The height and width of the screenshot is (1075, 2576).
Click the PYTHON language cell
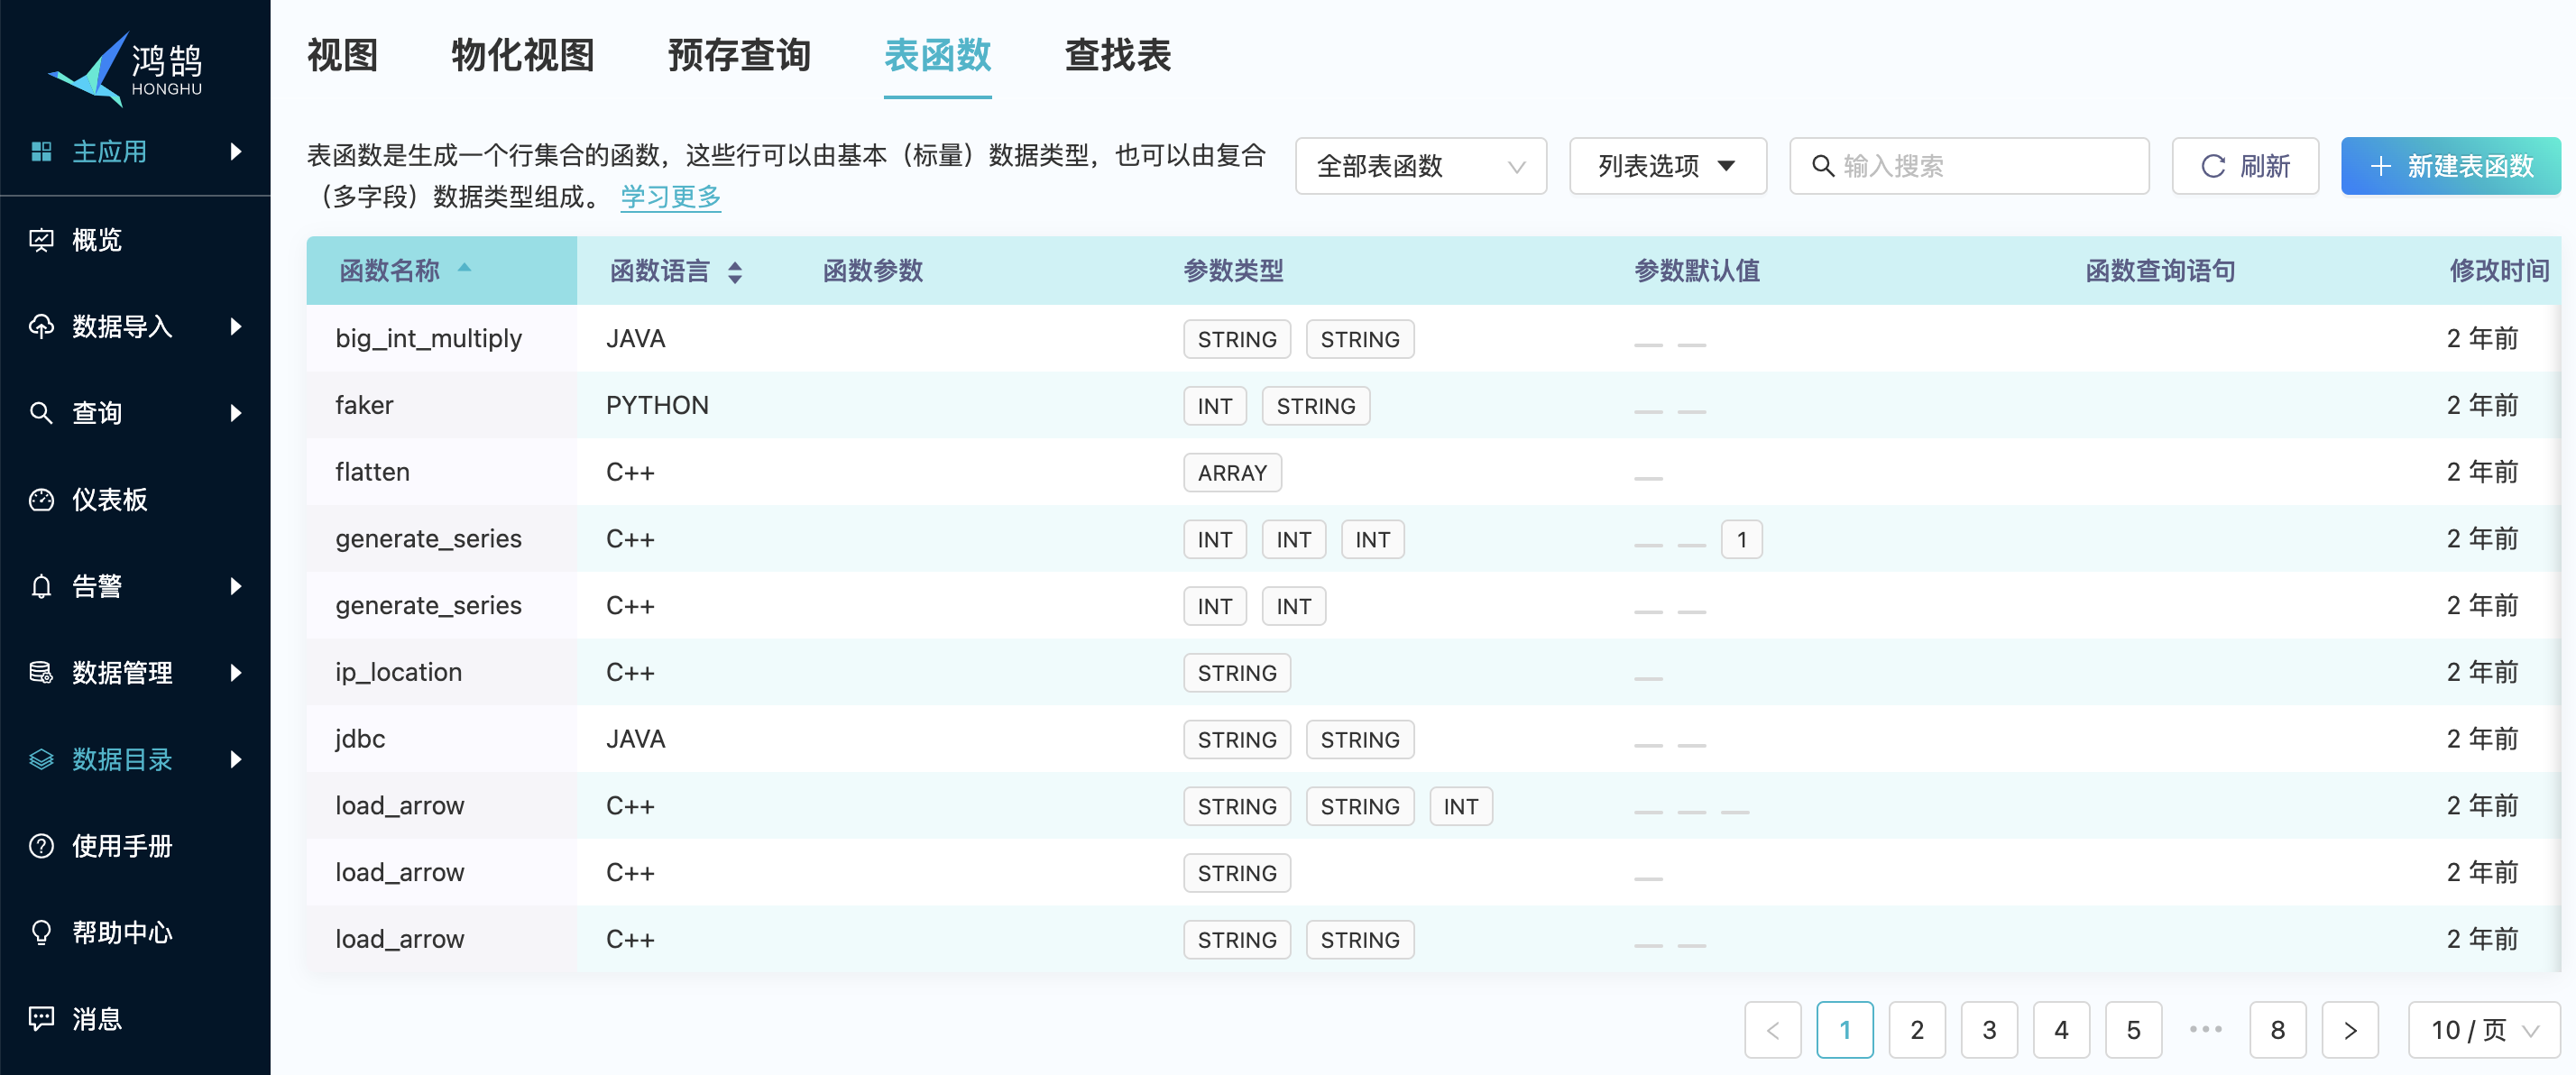coord(657,405)
